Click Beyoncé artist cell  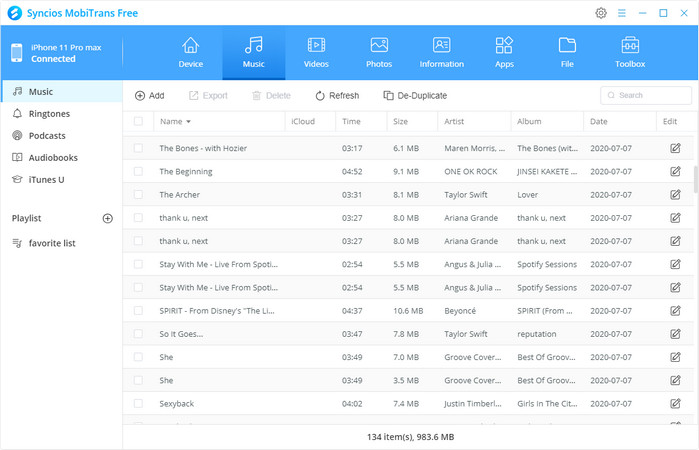[x=460, y=311]
